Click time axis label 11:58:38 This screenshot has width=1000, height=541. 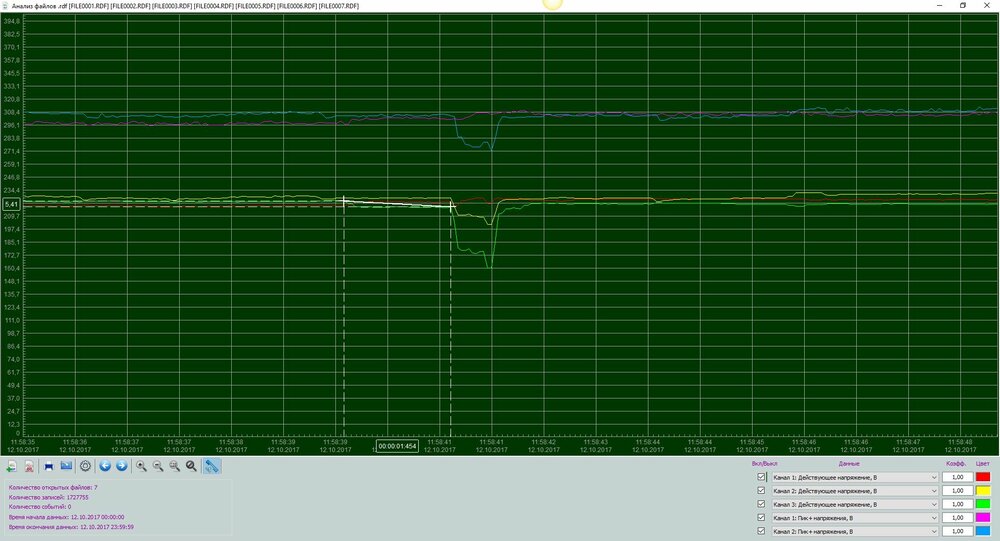pyautogui.click(x=231, y=441)
